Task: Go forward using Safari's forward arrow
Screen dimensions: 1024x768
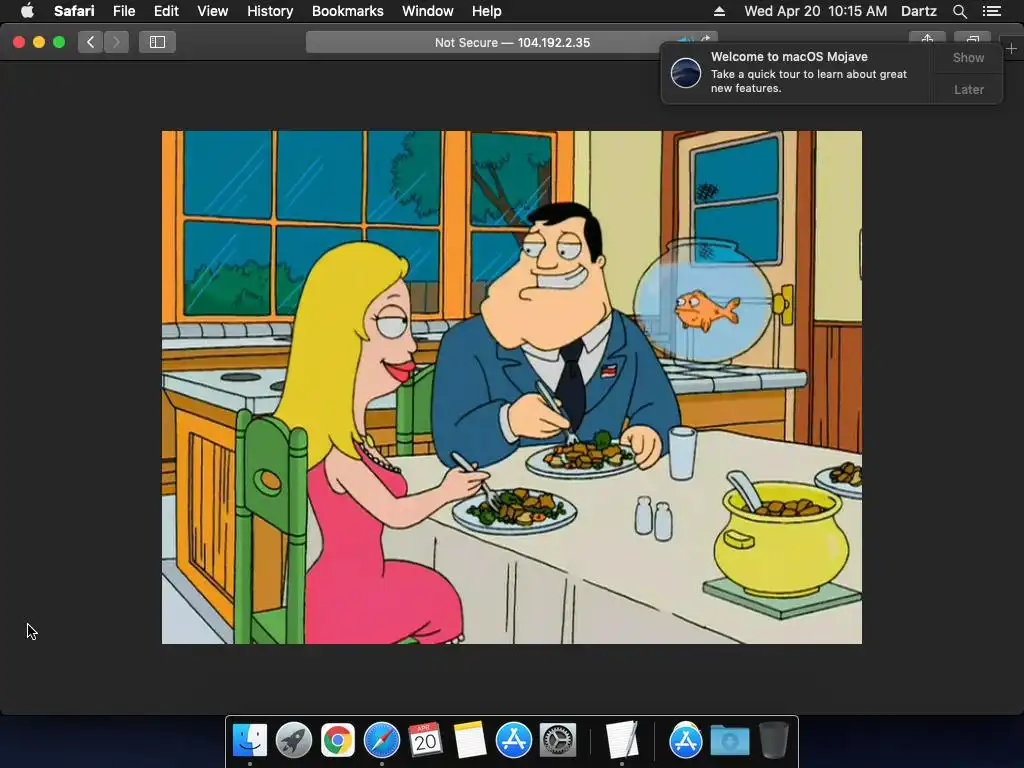Action: pos(116,42)
